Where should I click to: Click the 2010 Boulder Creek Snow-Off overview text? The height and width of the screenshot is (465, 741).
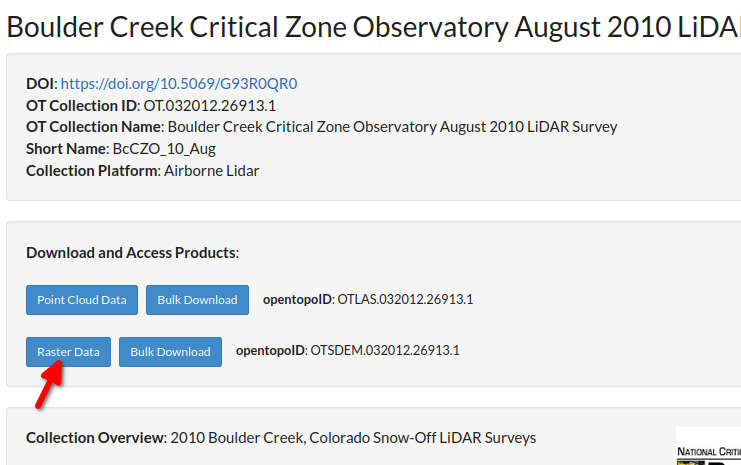353,438
